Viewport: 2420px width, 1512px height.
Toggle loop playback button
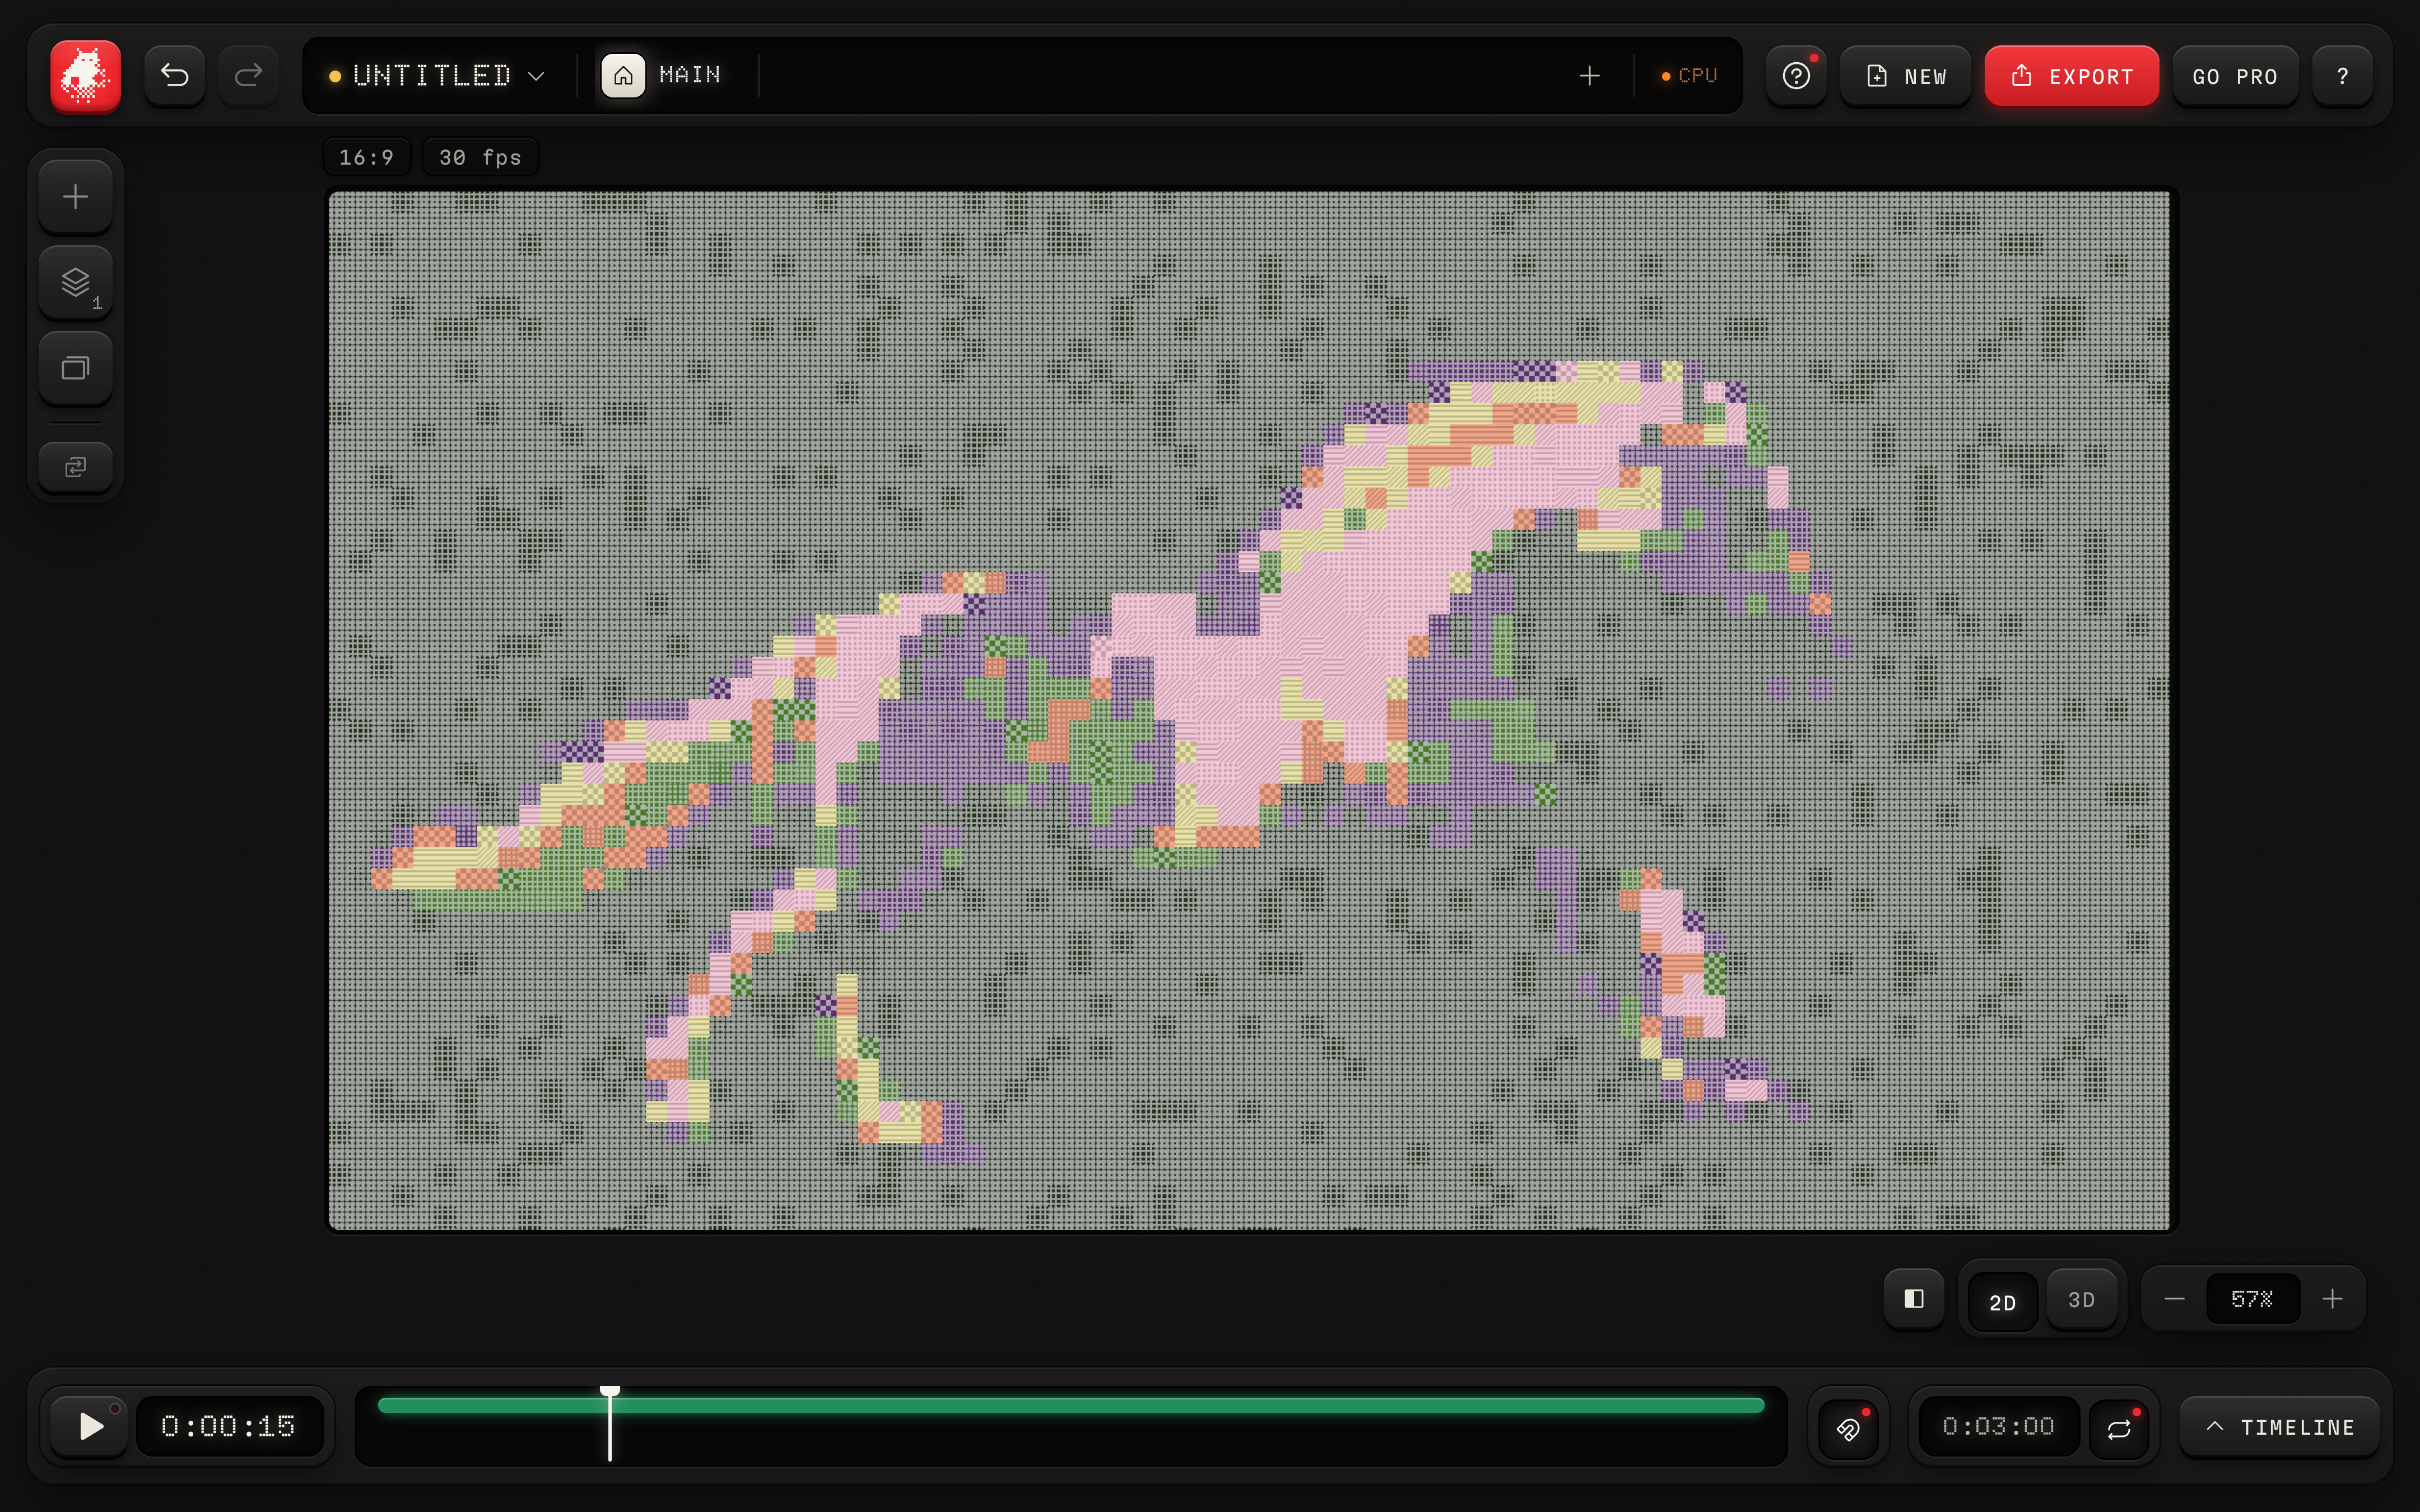pyautogui.click(x=2119, y=1428)
